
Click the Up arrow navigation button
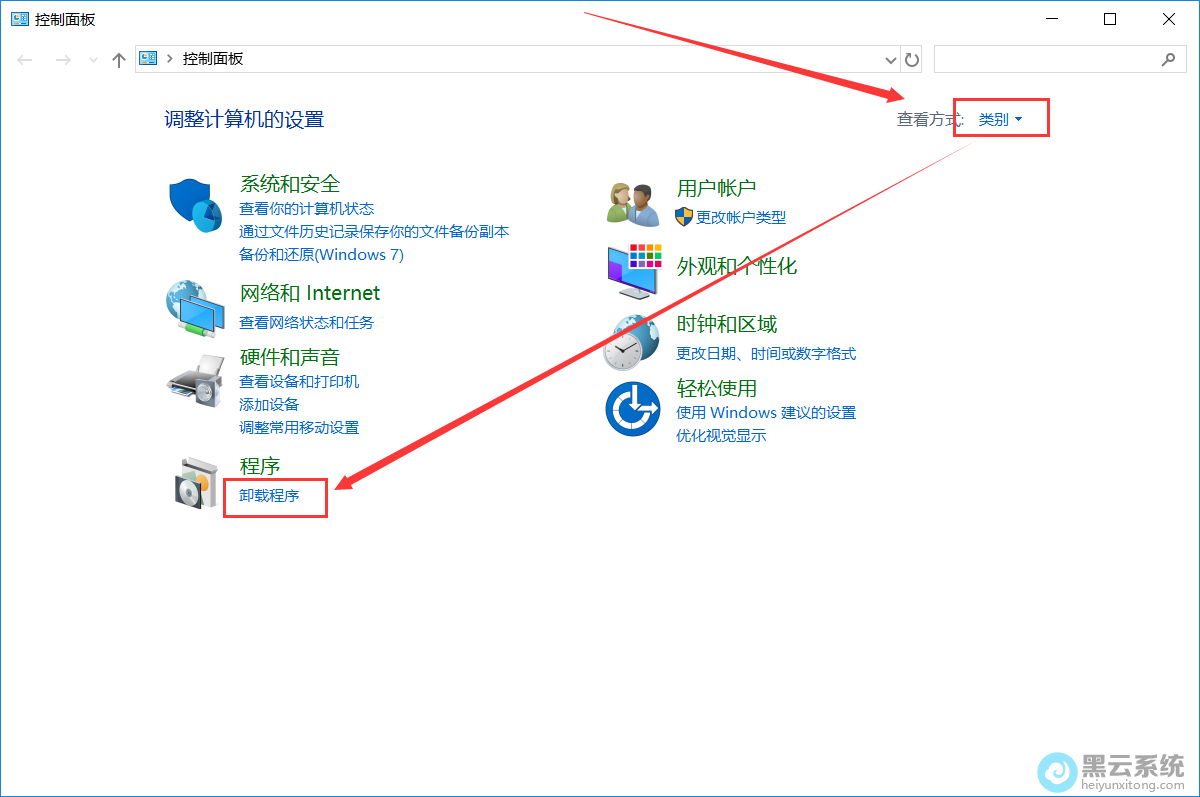pos(119,60)
